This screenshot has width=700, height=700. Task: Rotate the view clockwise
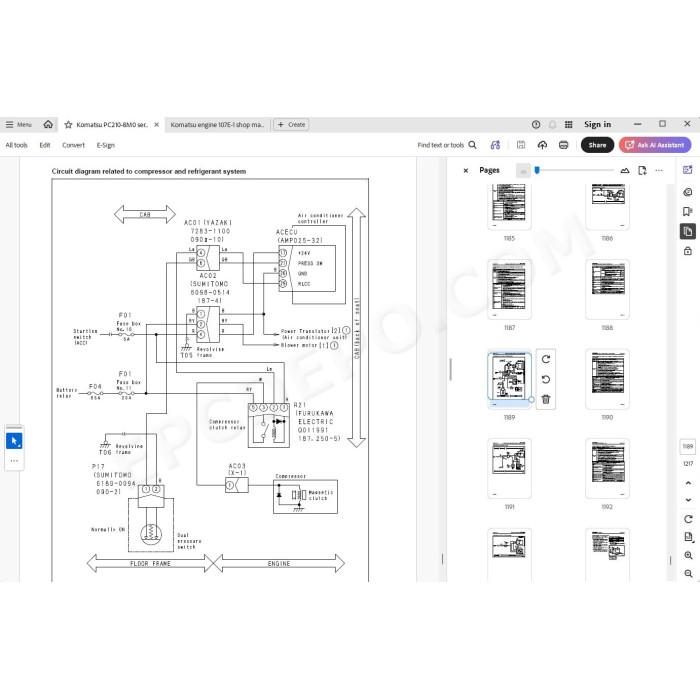click(x=688, y=519)
